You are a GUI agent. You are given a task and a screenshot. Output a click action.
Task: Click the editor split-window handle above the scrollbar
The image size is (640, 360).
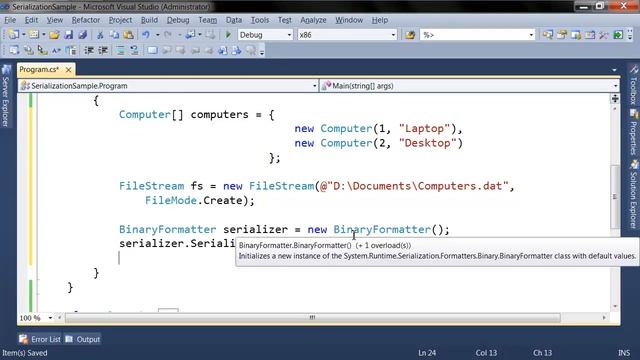pos(615,98)
